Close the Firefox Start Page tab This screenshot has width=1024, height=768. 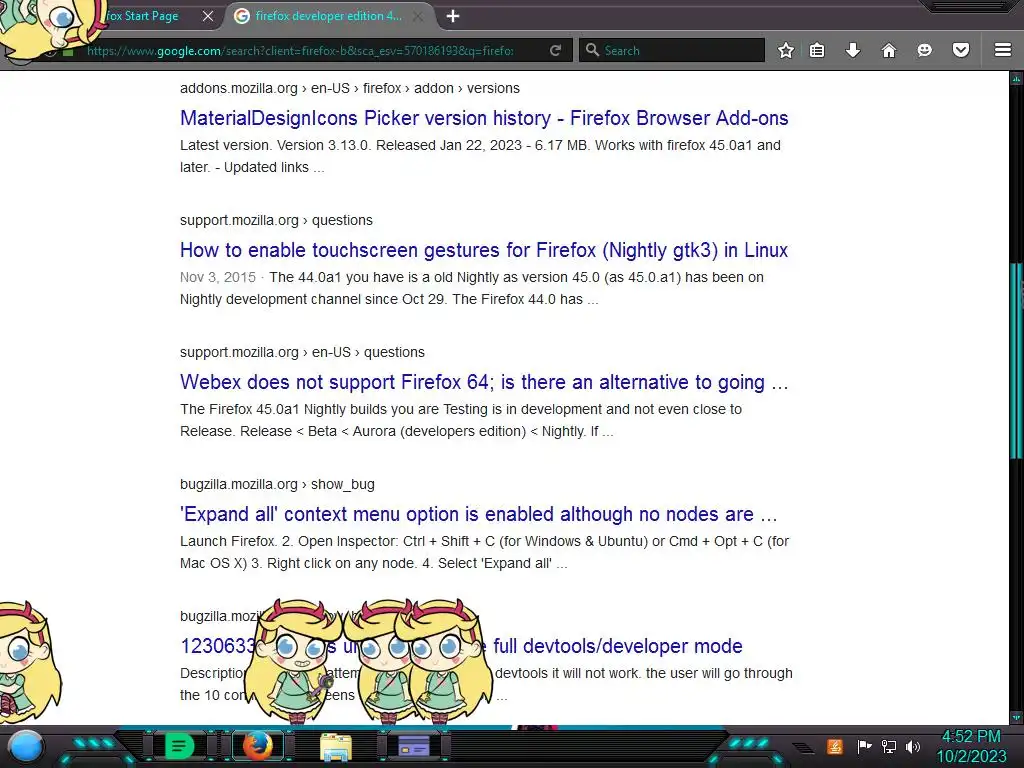point(208,16)
